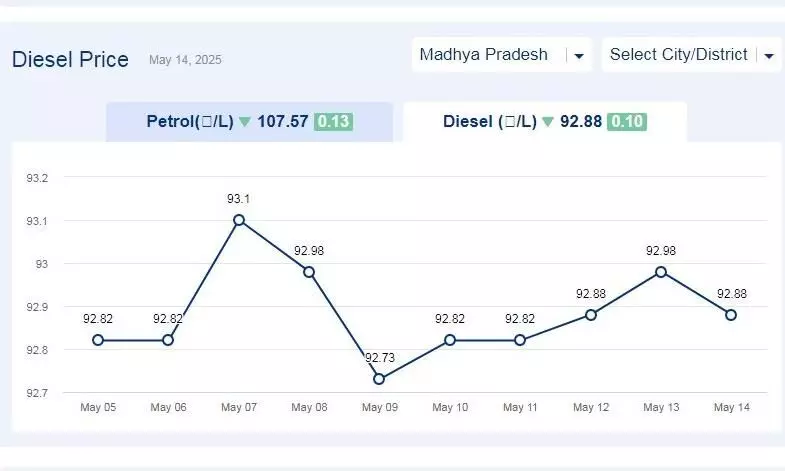Viewport: 785px width, 471px height.
Task: Click the City/District dropdown arrow
Action: [769, 56]
